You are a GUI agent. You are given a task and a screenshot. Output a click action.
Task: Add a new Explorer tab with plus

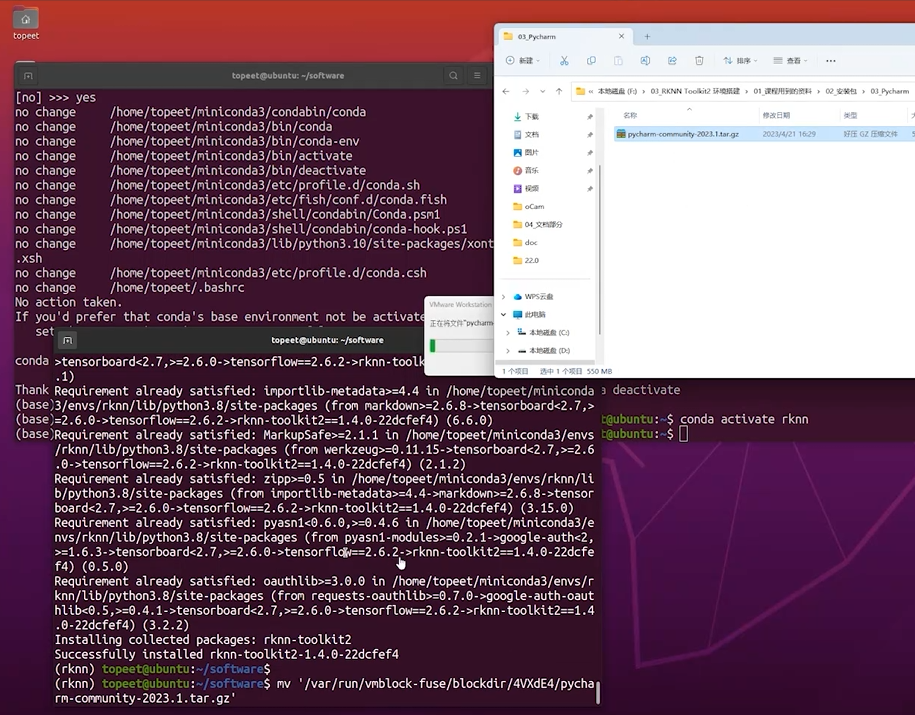[647, 36]
